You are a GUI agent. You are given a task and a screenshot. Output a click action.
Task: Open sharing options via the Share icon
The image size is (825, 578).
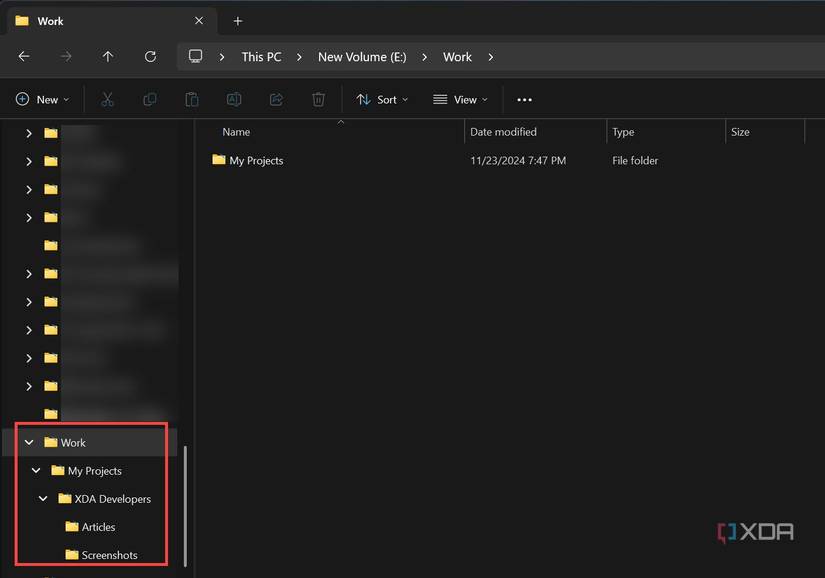tap(276, 99)
